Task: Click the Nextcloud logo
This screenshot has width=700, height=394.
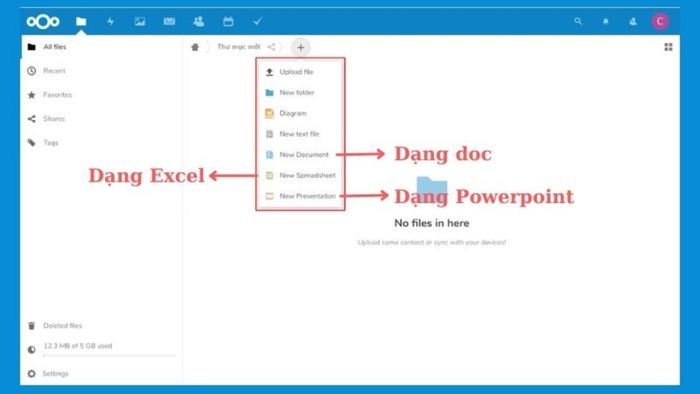Action: 43,21
